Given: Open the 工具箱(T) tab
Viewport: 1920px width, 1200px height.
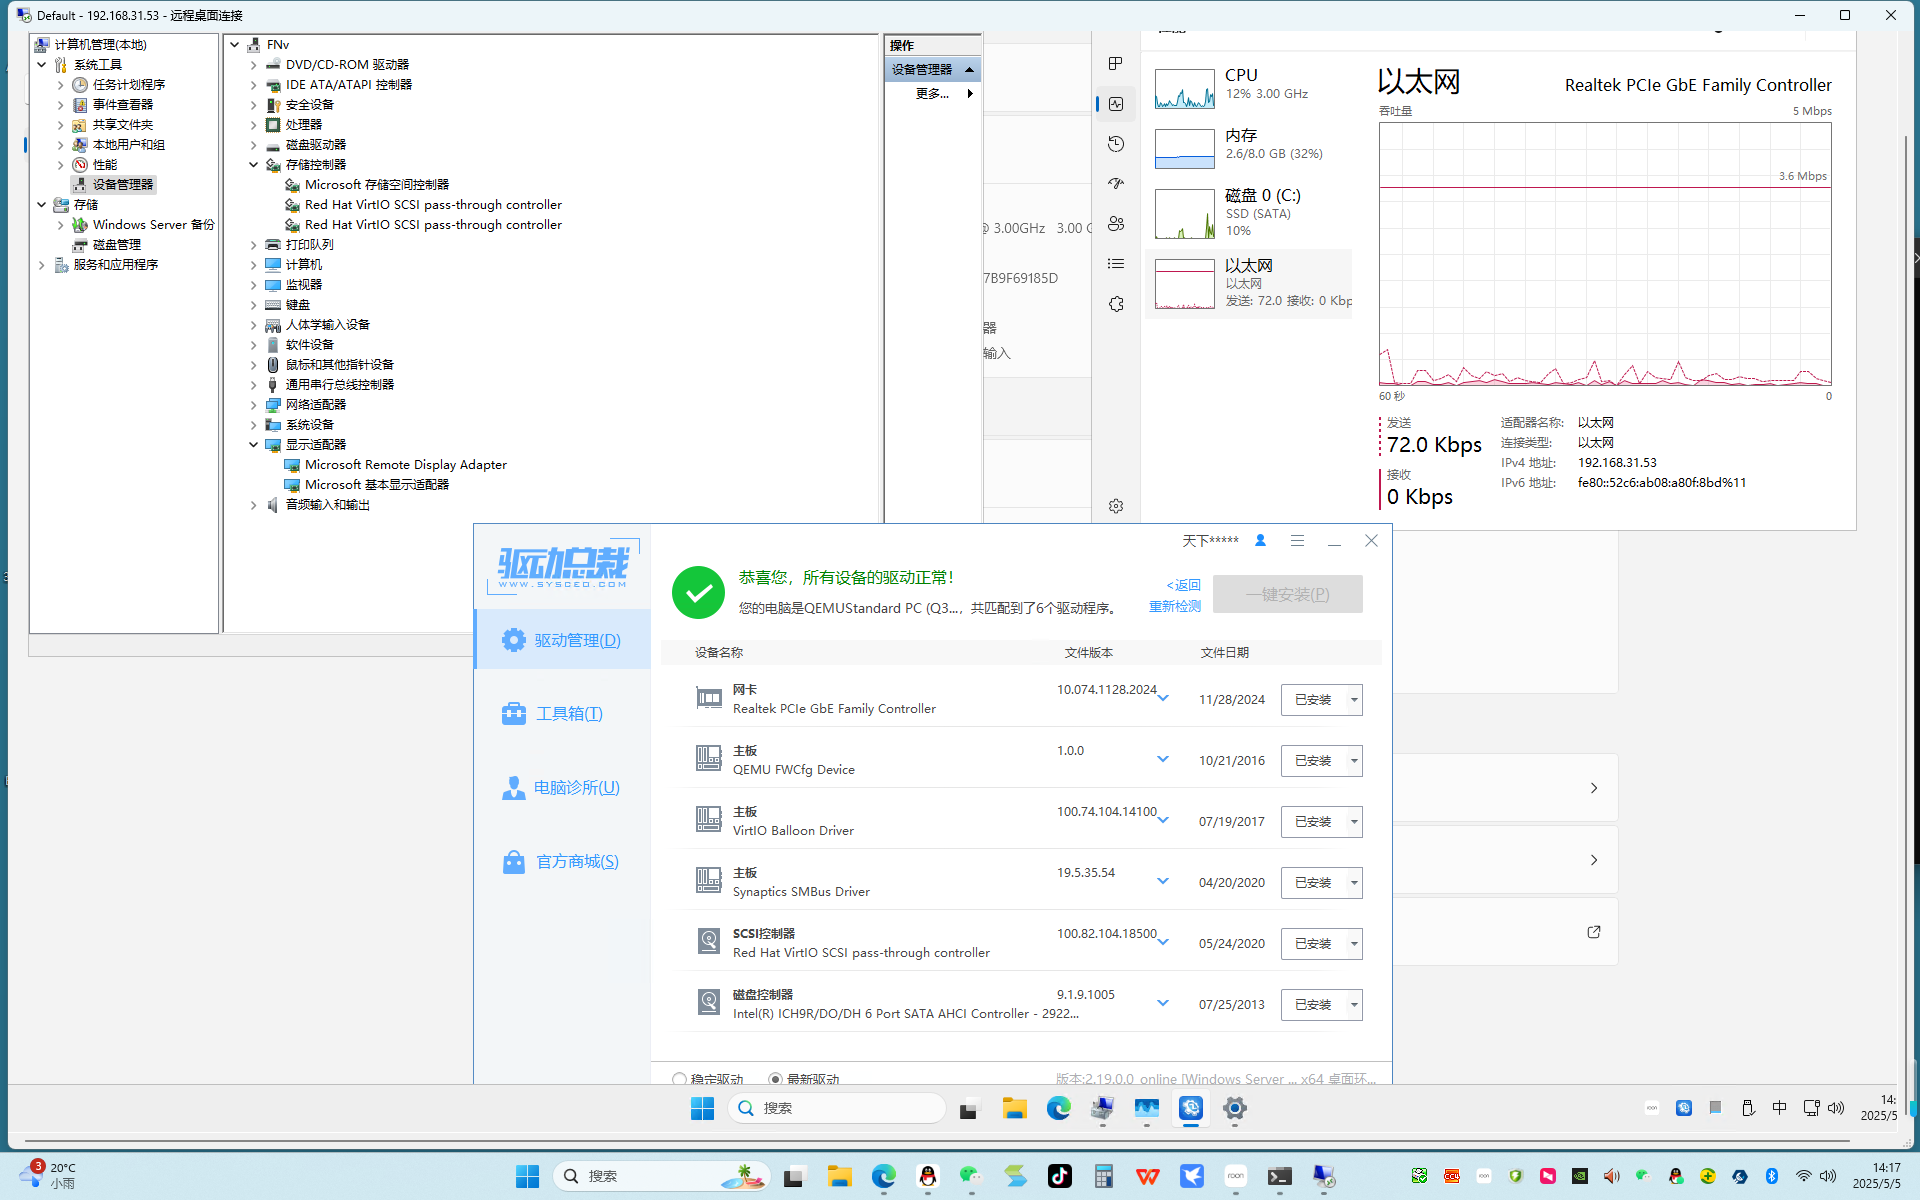Looking at the screenshot, I should (562, 713).
